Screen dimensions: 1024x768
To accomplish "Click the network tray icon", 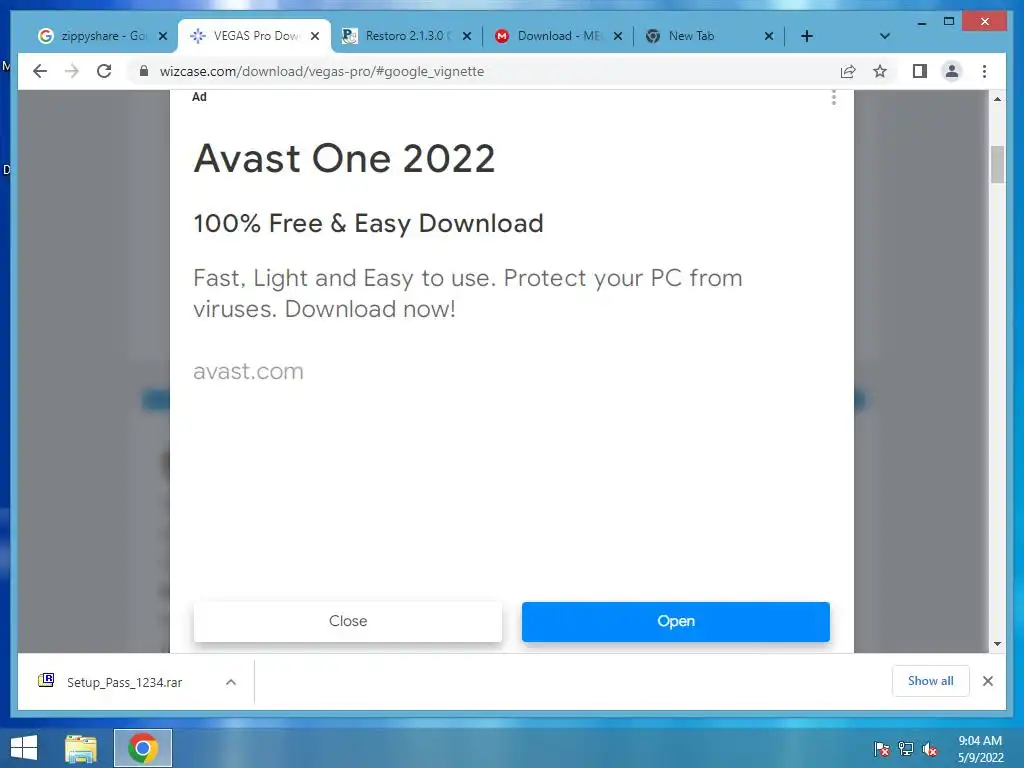I will [x=906, y=749].
